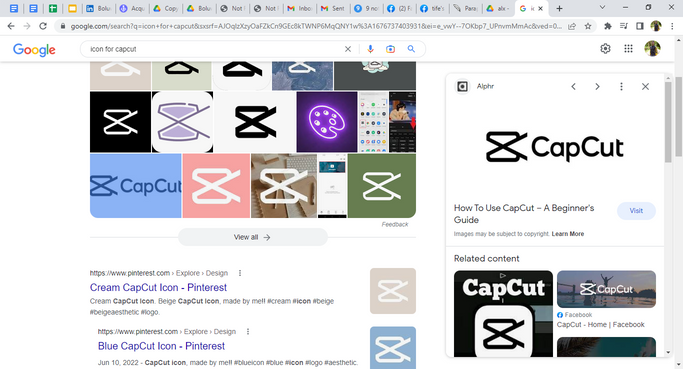Open more options for Blue CapCut result

[x=248, y=332]
